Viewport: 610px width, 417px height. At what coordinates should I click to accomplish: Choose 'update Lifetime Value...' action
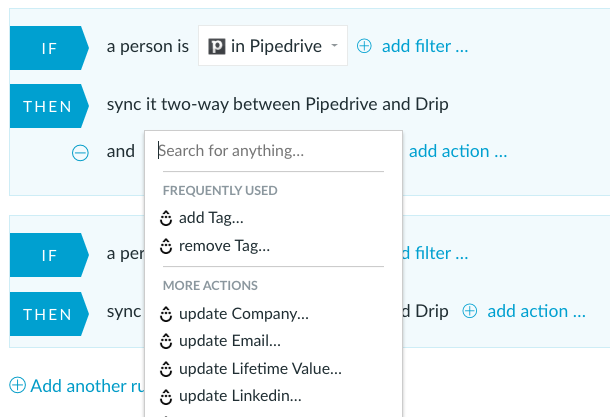point(260,369)
